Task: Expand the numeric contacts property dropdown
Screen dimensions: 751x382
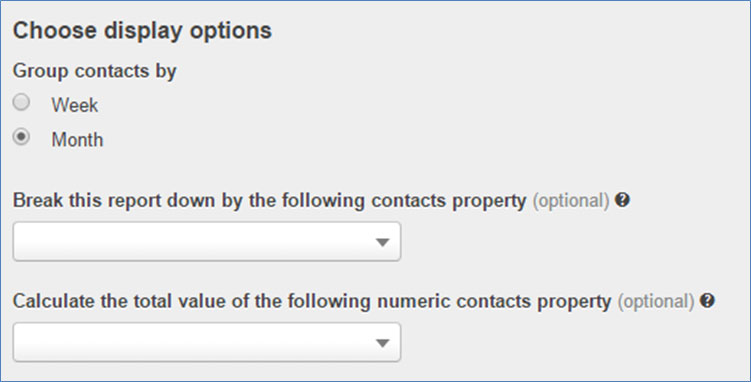Action: [x=206, y=342]
